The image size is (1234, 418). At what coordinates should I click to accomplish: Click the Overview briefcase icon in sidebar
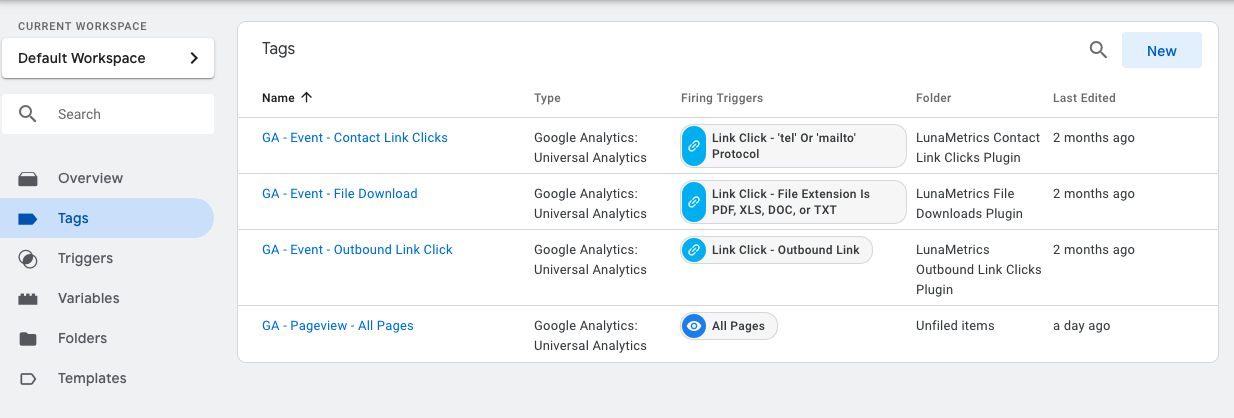[28, 178]
